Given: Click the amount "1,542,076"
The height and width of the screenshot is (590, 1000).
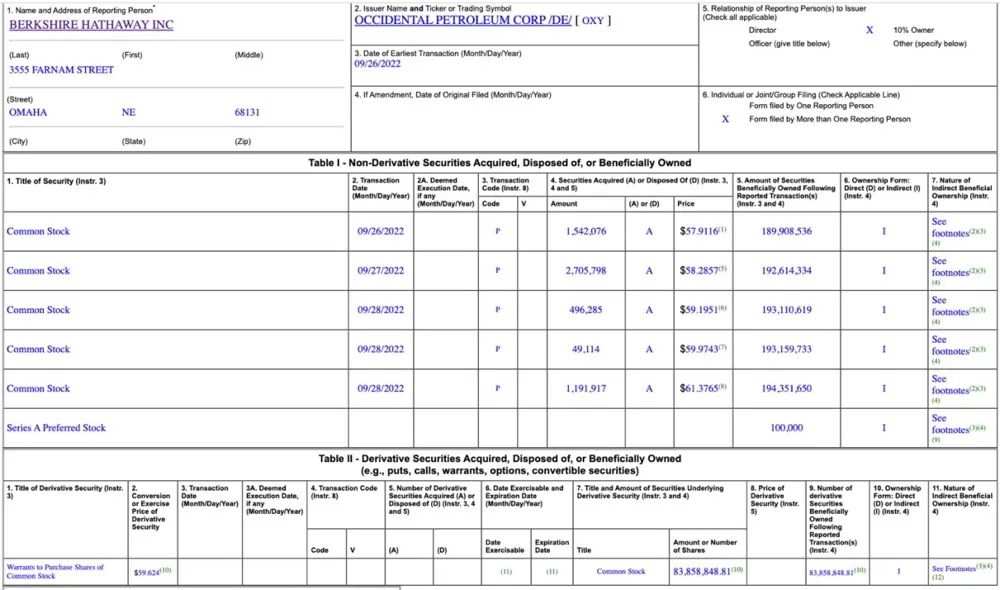Looking at the screenshot, I should [x=586, y=232].
